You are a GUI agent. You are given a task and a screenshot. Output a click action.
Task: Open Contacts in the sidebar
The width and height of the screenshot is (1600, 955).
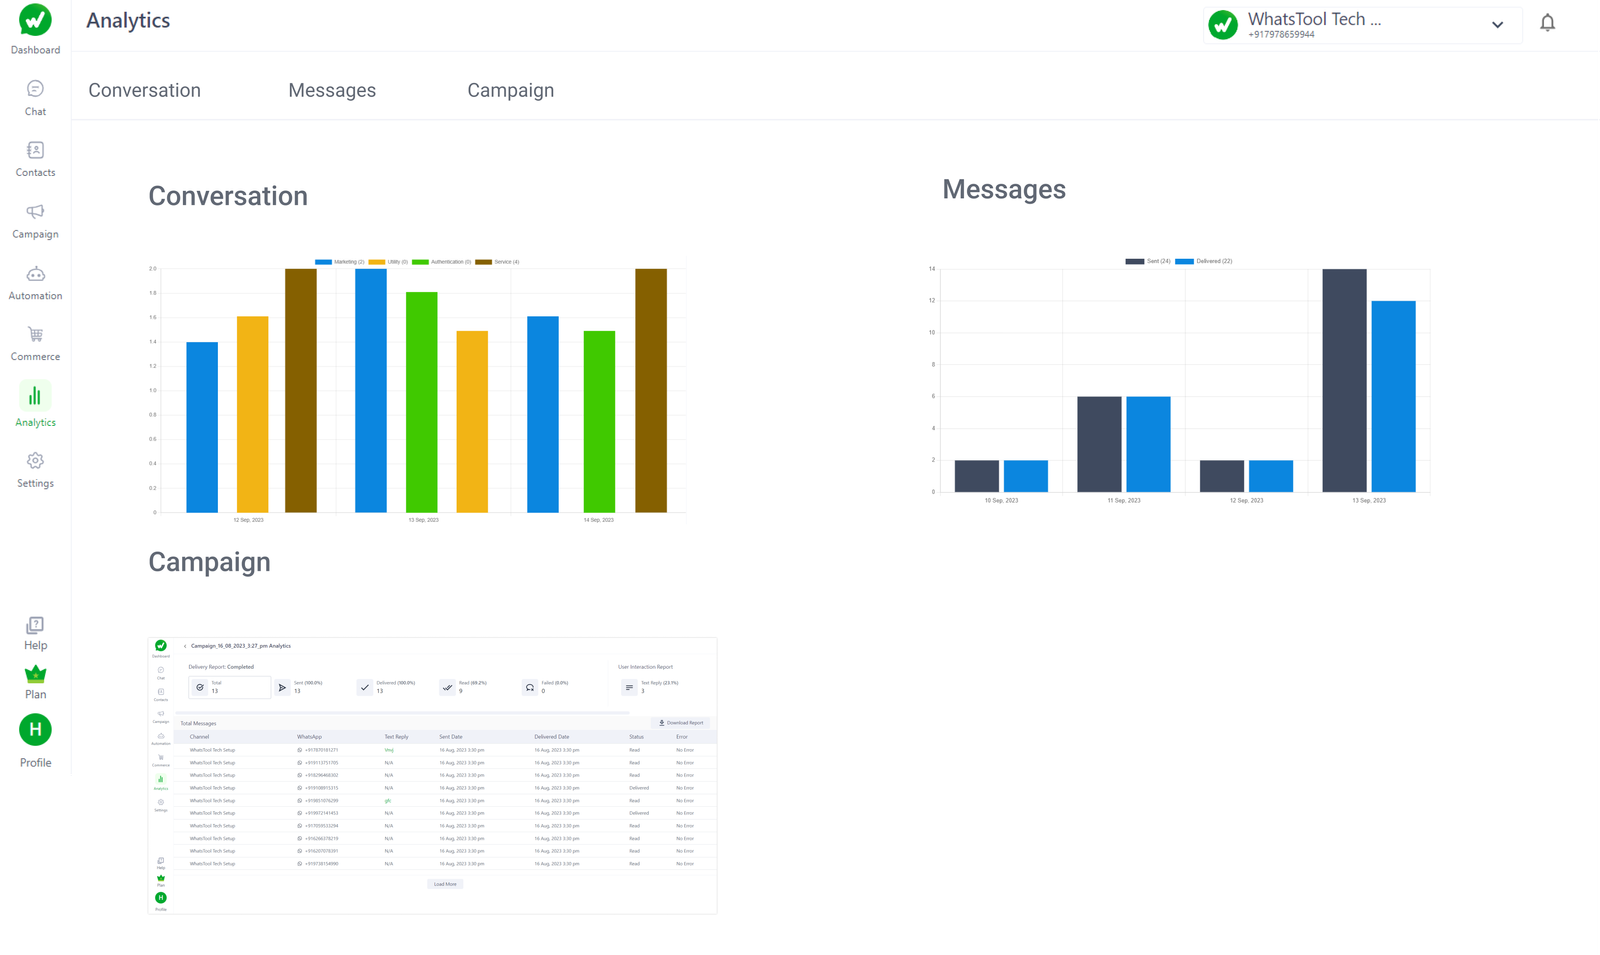point(34,158)
